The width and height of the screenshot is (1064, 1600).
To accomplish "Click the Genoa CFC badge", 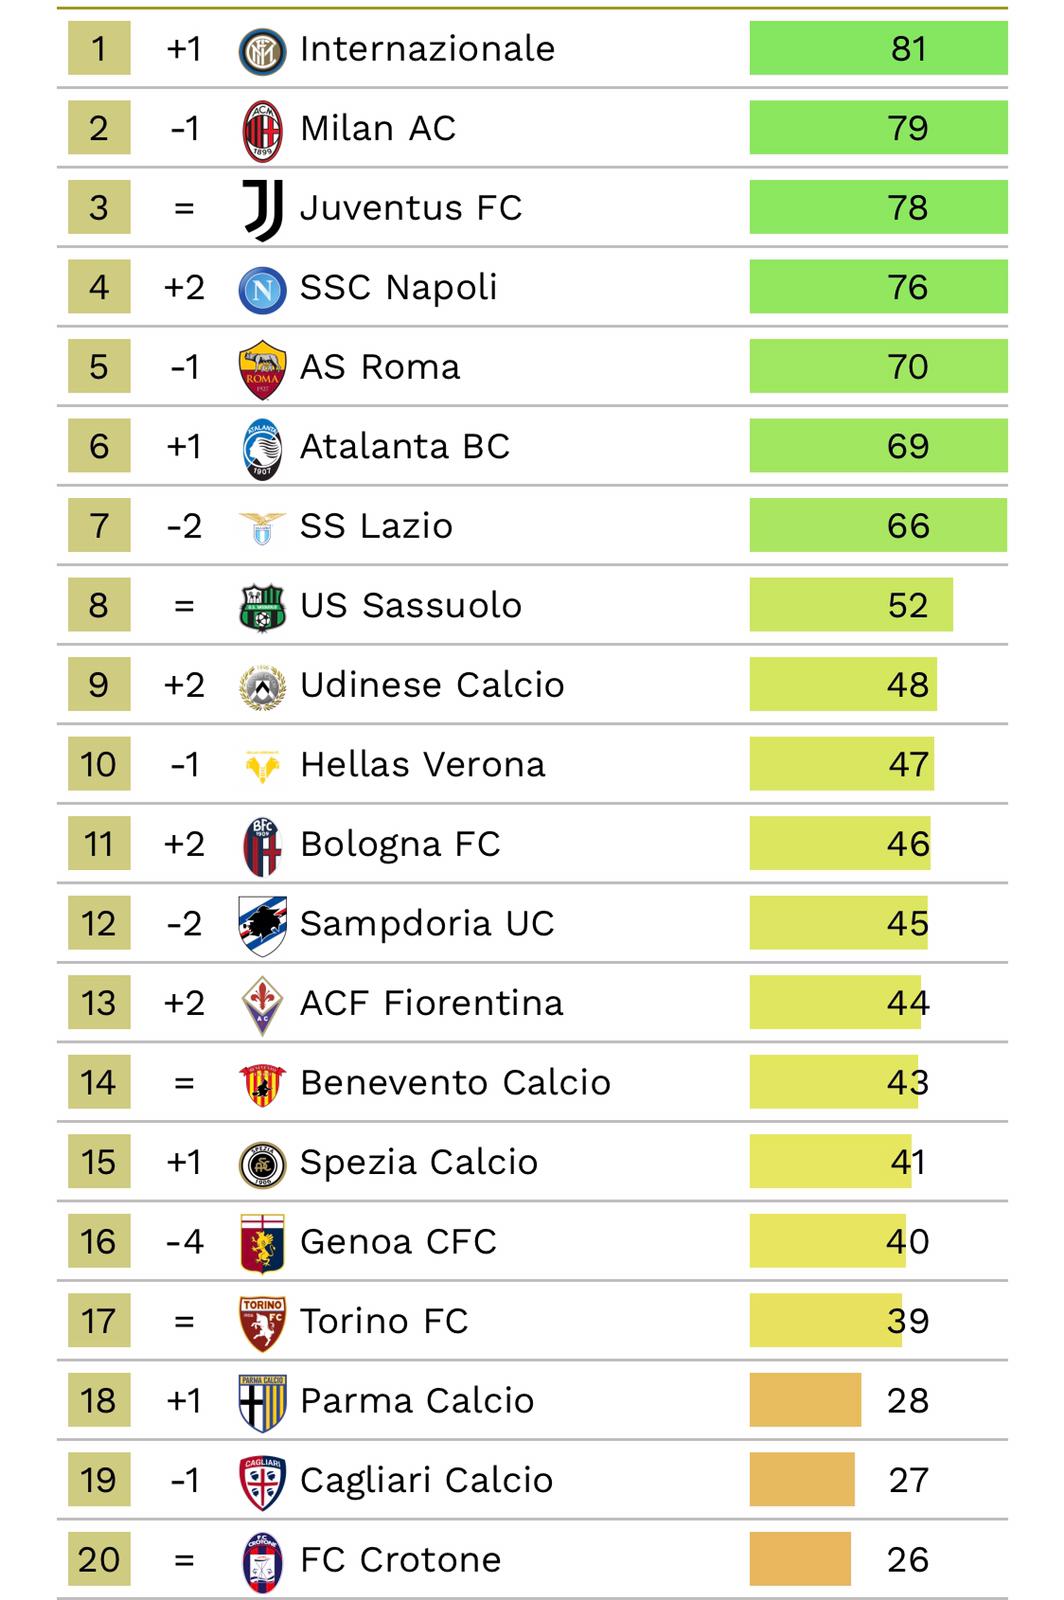I will coord(263,1243).
